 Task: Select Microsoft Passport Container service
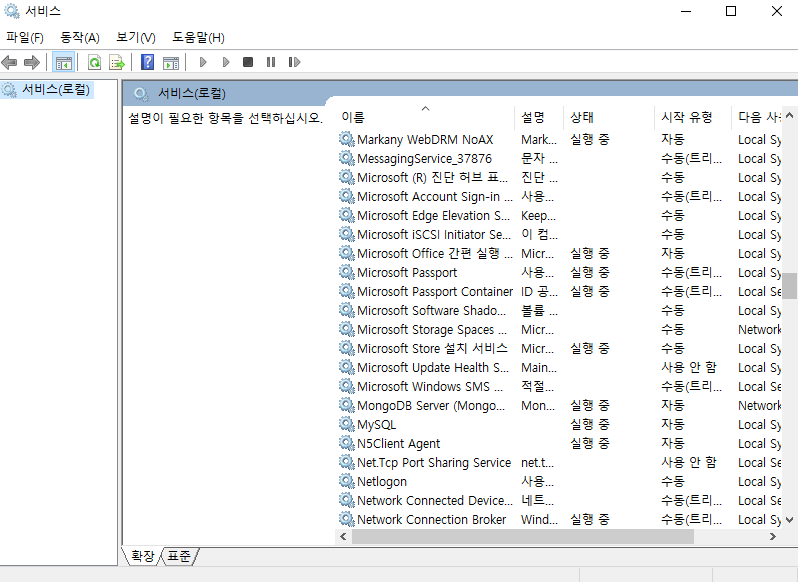point(559,292)
